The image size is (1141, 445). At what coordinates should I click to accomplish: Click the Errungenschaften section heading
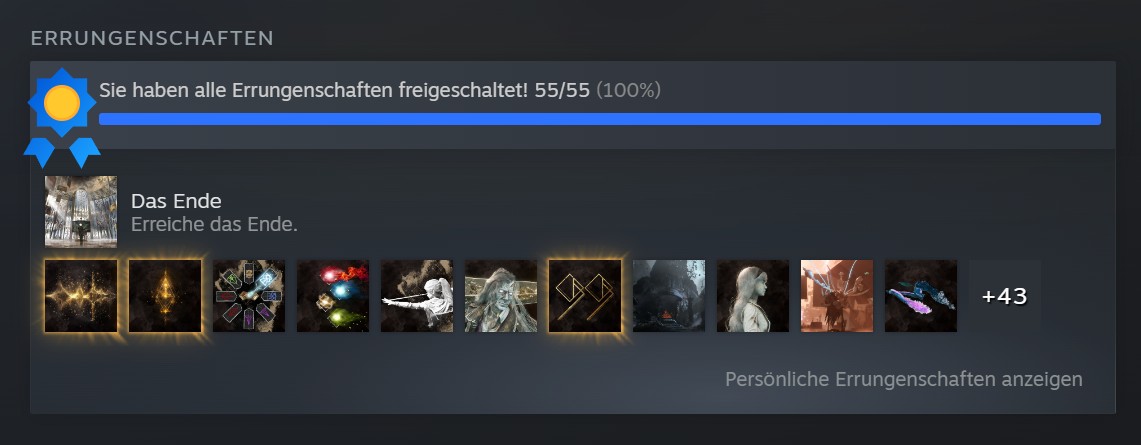152,39
